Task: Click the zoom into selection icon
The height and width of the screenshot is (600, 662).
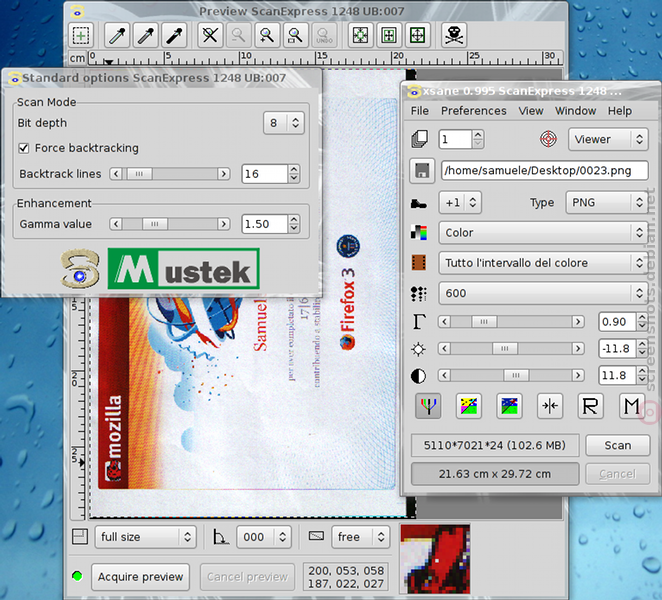Action: [295, 35]
